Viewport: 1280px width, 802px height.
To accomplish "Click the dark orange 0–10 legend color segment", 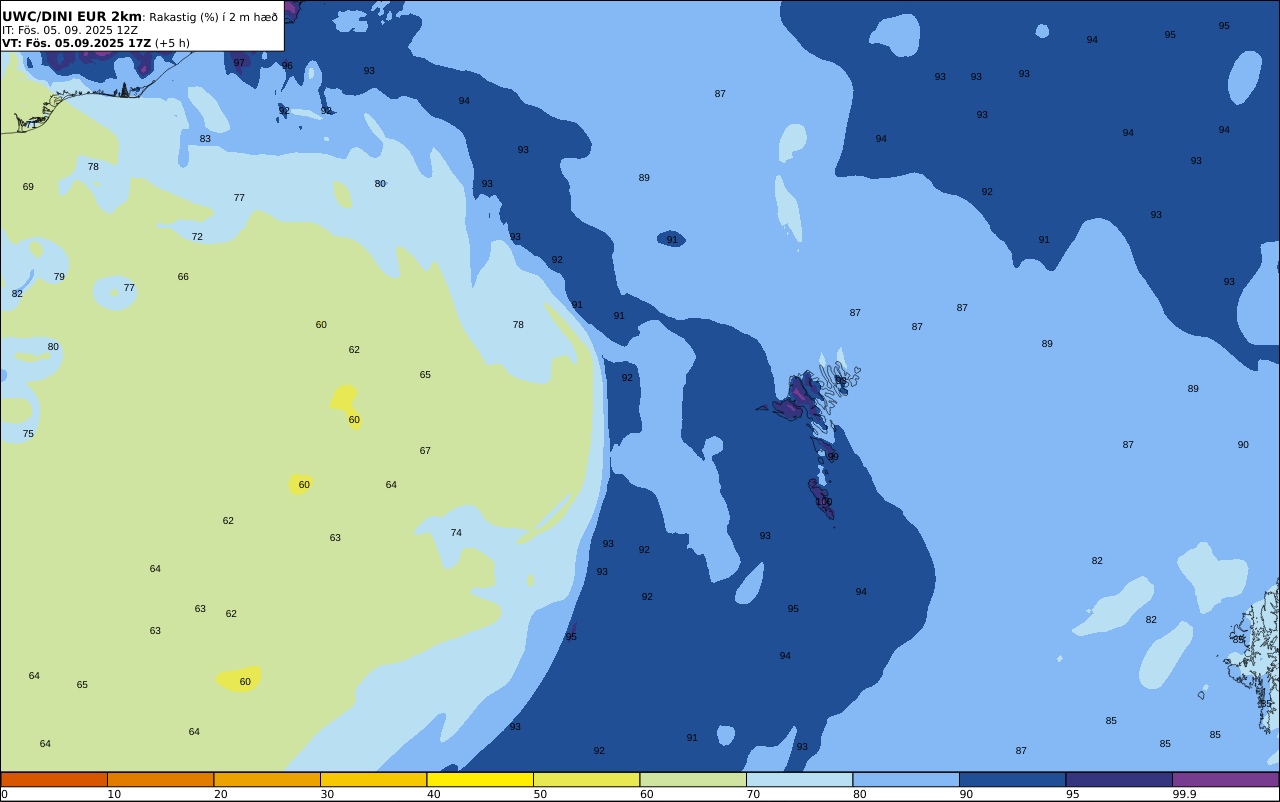I will click(x=54, y=779).
